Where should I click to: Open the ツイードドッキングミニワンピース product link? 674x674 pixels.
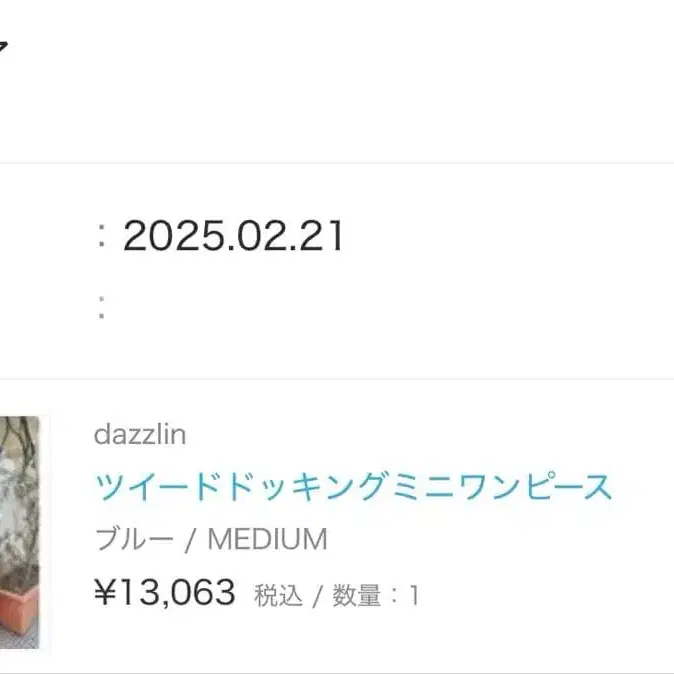click(x=352, y=487)
